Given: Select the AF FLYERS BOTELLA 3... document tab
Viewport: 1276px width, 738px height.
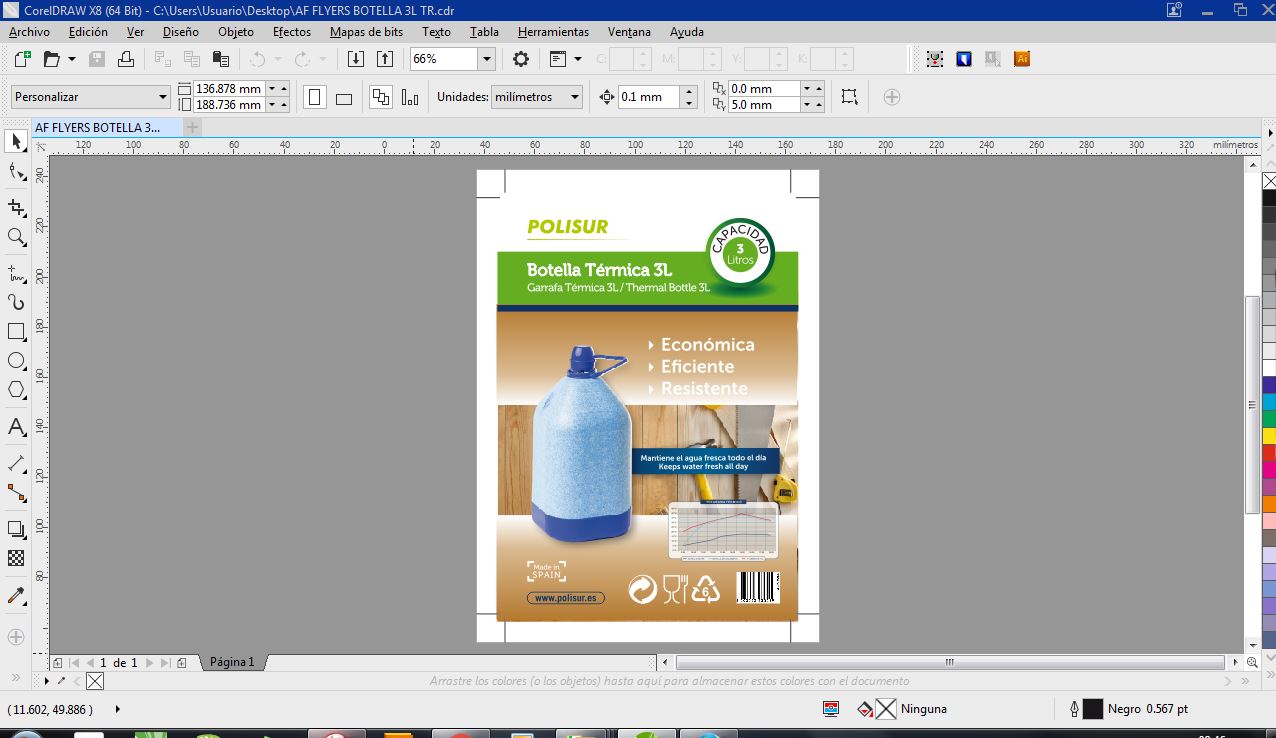Looking at the screenshot, I should pyautogui.click(x=106, y=128).
